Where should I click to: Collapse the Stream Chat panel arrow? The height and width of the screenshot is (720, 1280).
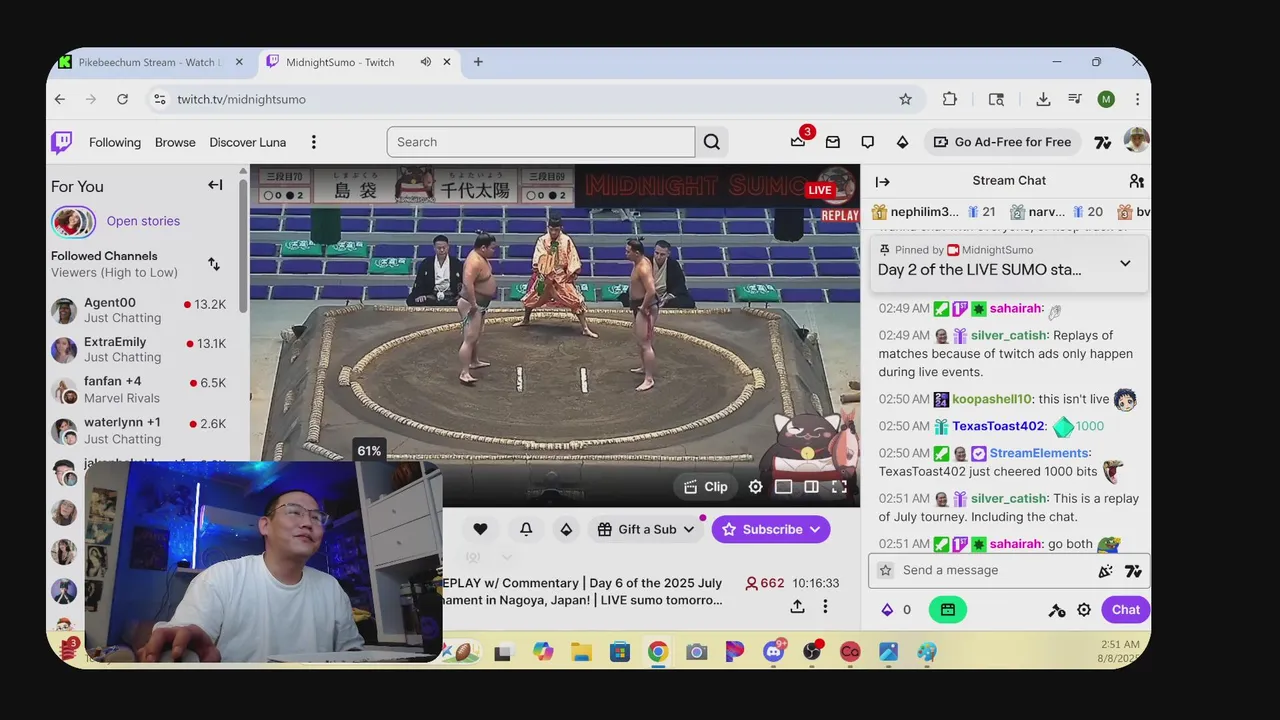pyautogui.click(x=883, y=181)
